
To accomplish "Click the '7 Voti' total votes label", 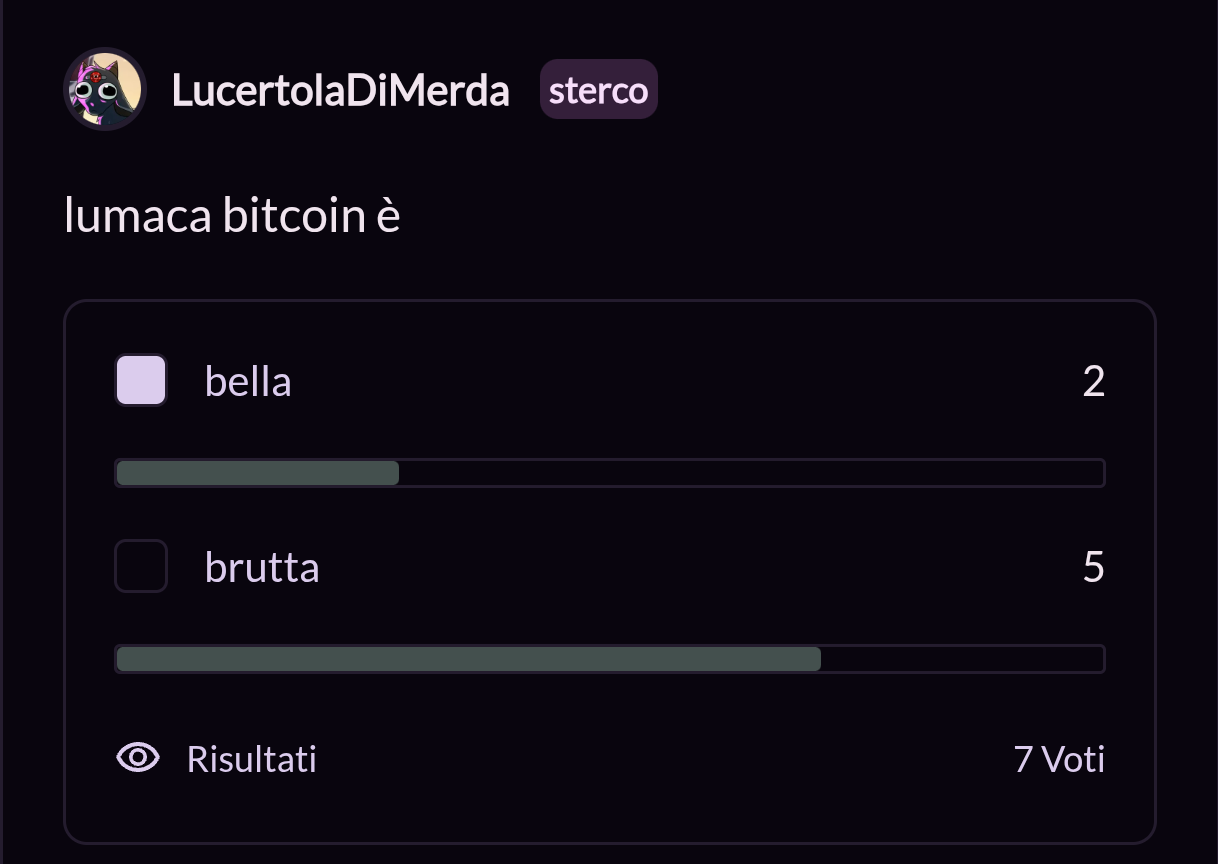I will tap(1059, 758).
